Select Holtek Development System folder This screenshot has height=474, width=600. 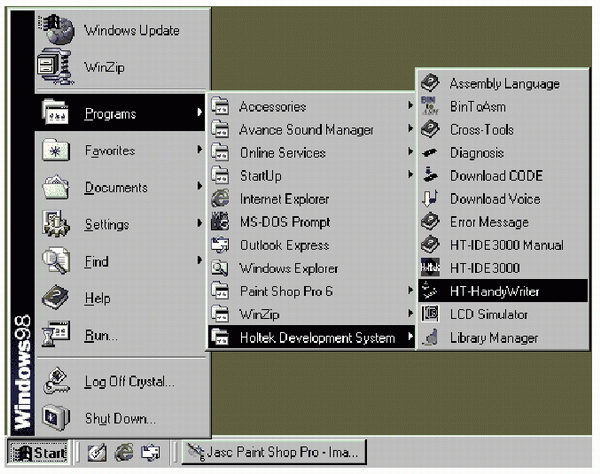pyautogui.click(x=311, y=337)
